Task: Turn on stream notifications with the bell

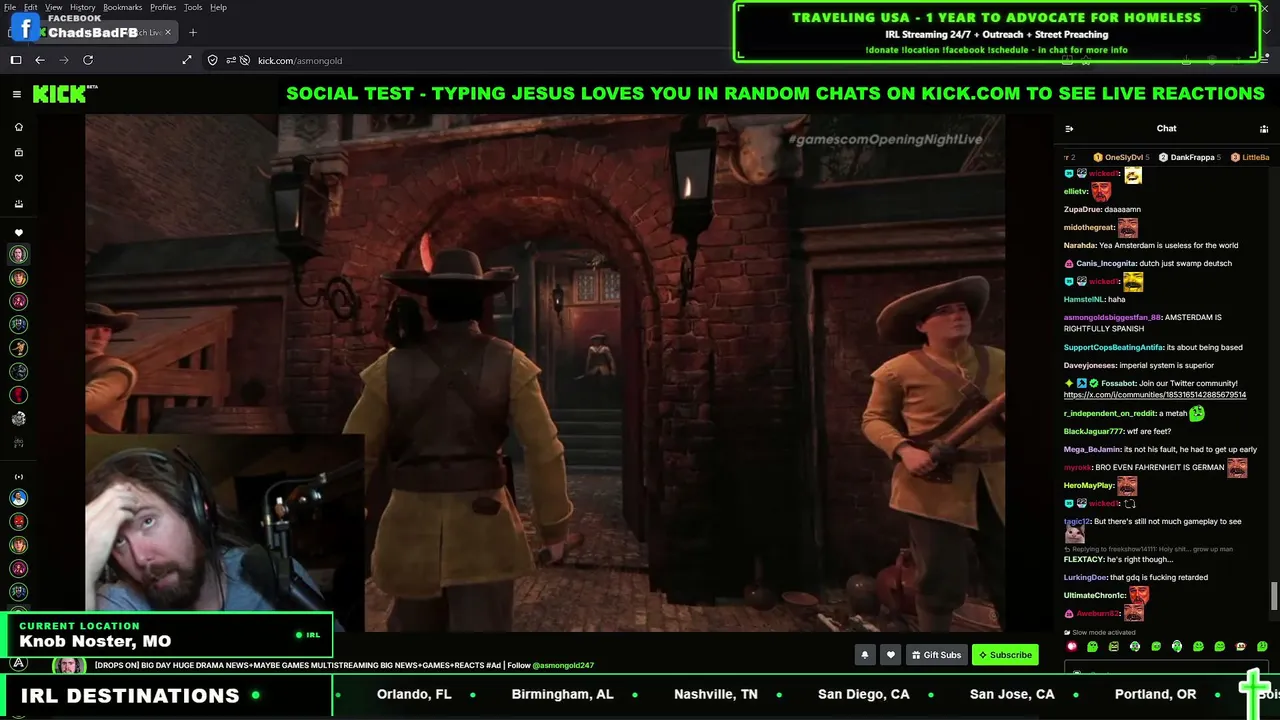Action: 865,655
